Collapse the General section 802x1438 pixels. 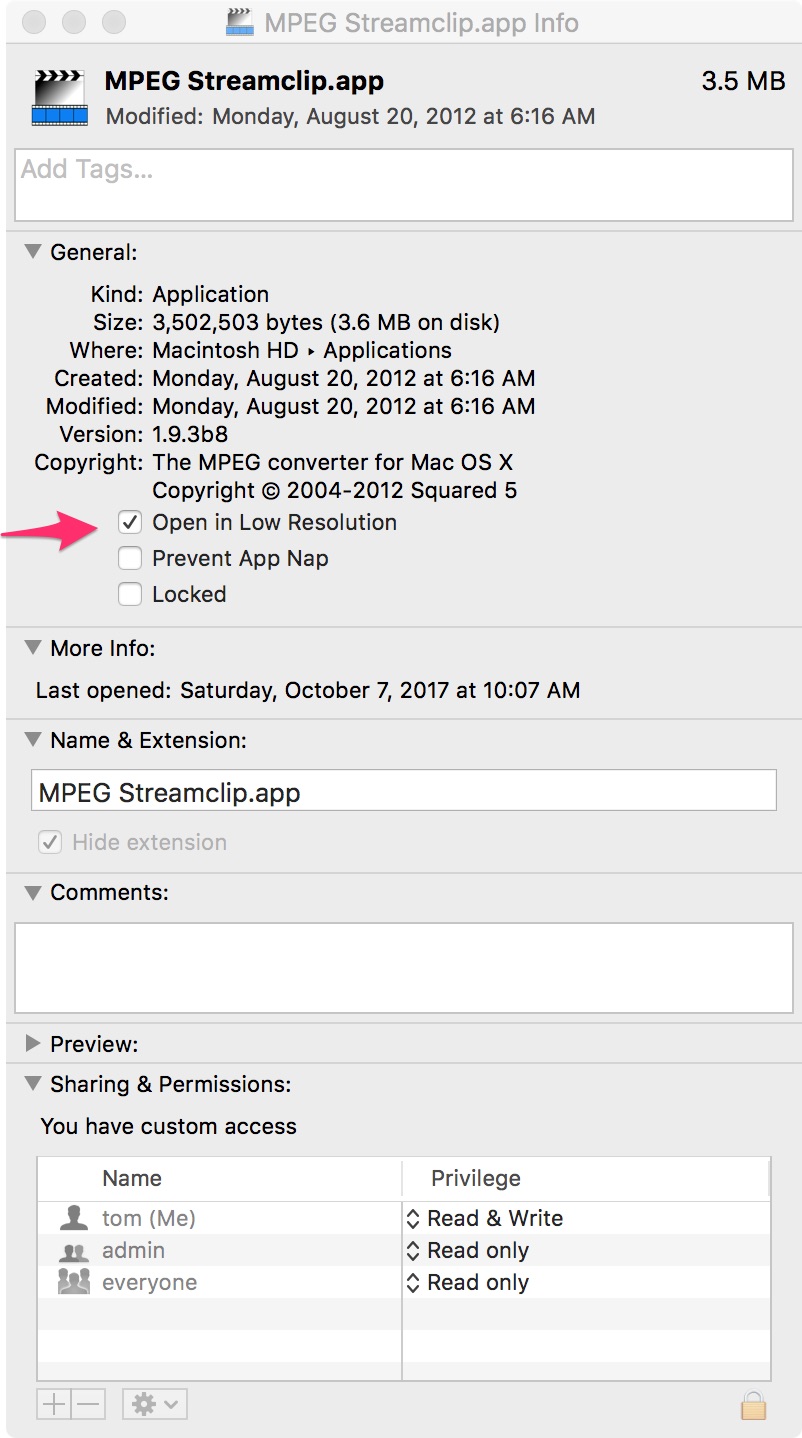[x=33, y=252]
